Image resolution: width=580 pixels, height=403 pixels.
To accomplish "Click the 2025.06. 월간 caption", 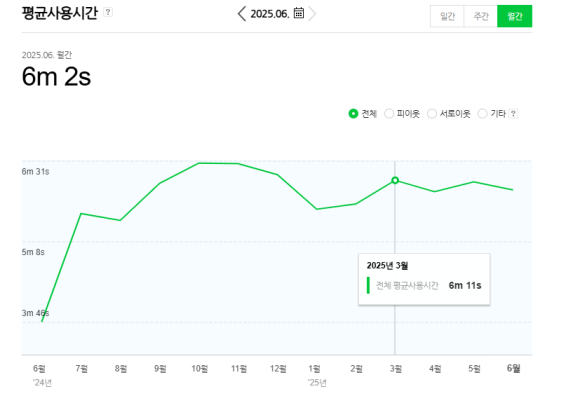I will pos(47,55).
